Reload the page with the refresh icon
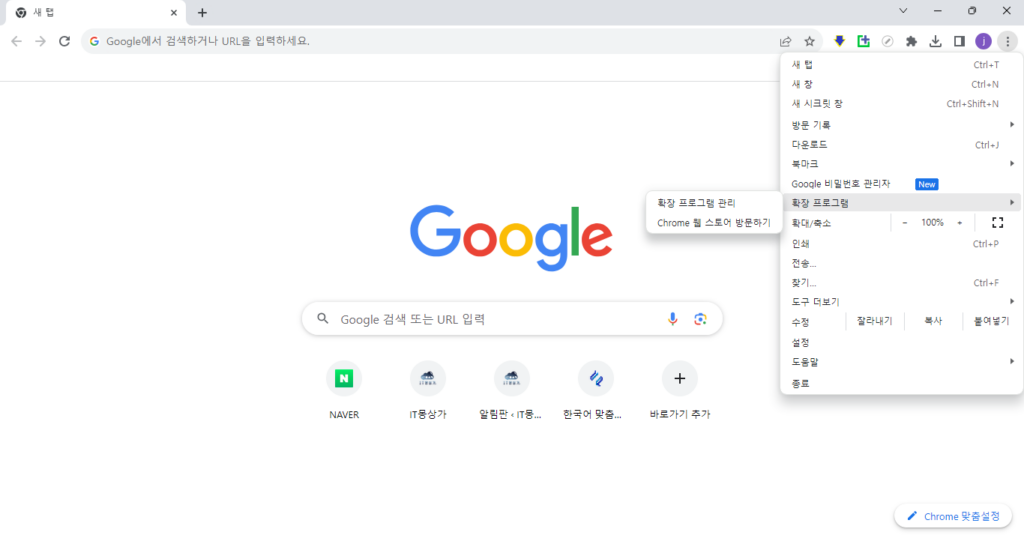This screenshot has width=1024, height=535. 64,41
